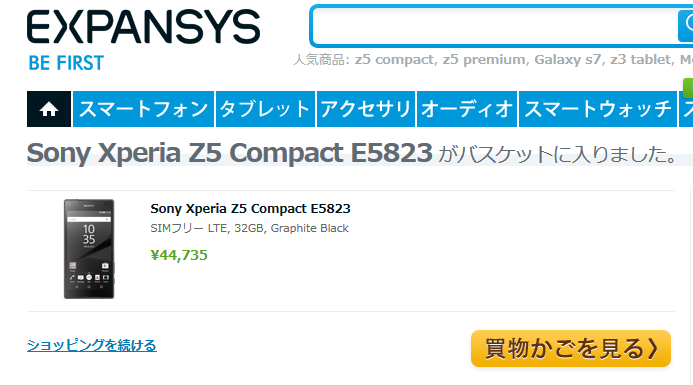The height and width of the screenshot is (385, 693).
Task: Select popular search term z5 compact
Action: click(x=394, y=59)
